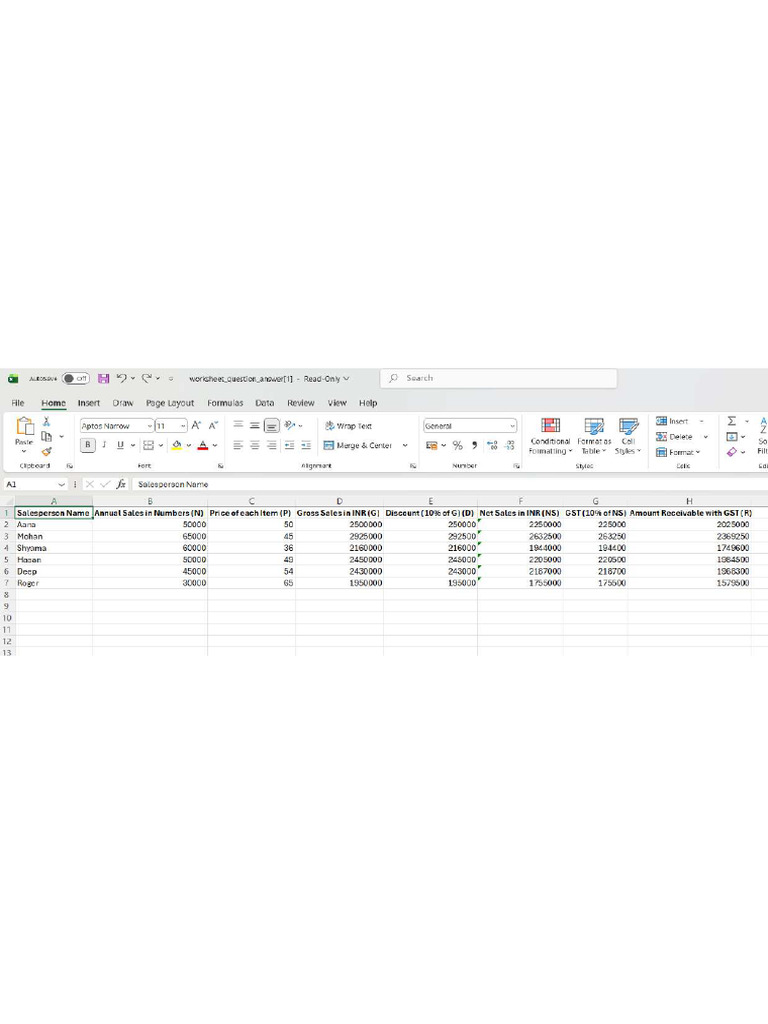Increase indent in alignment group
The height and width of the screenshot is (1024, 768).
[x=306, y=445]
